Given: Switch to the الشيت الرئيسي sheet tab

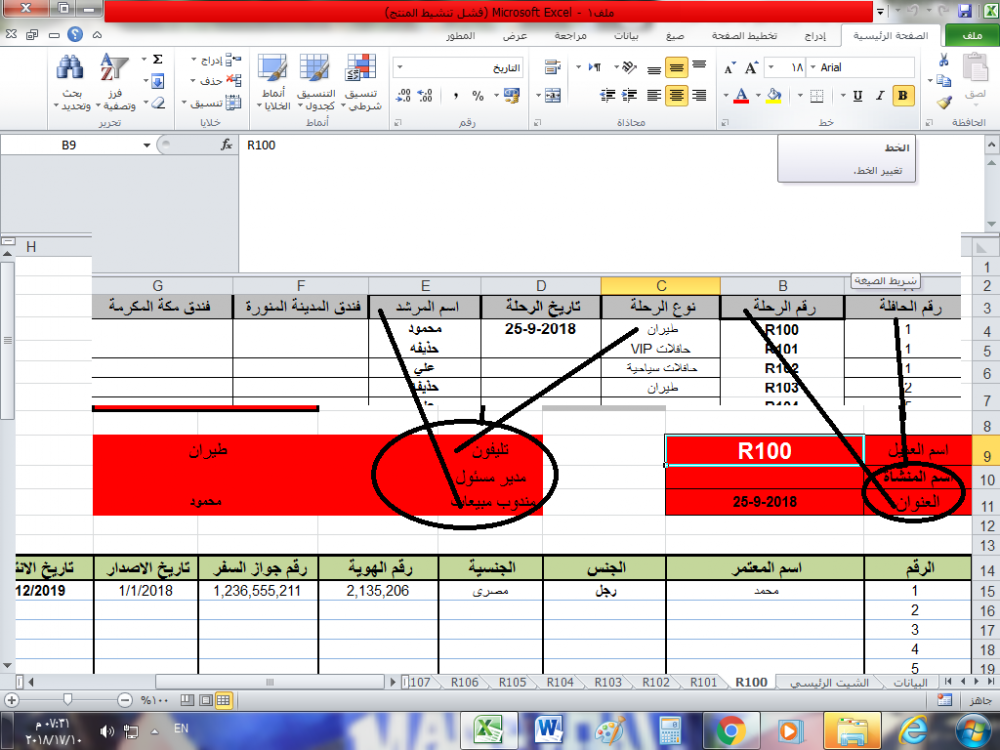Looking at the screenshot, I should point(829,682).
